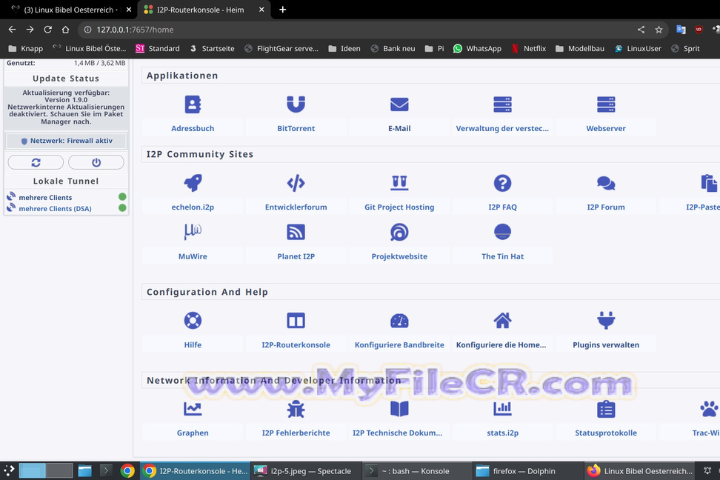720x480 pixels.
Task: Open the Entwicklerforum code icon
Action: (x=296, y=183)
